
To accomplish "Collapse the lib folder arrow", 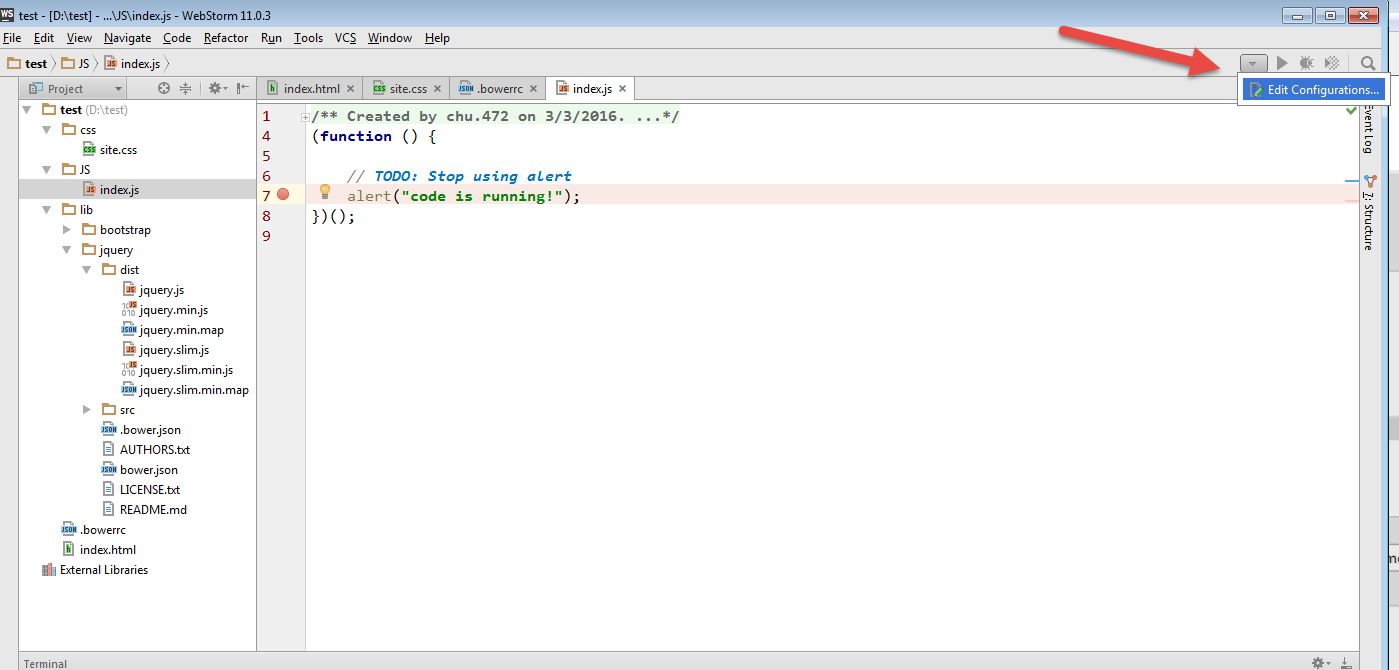I will [x=47, y=210].
